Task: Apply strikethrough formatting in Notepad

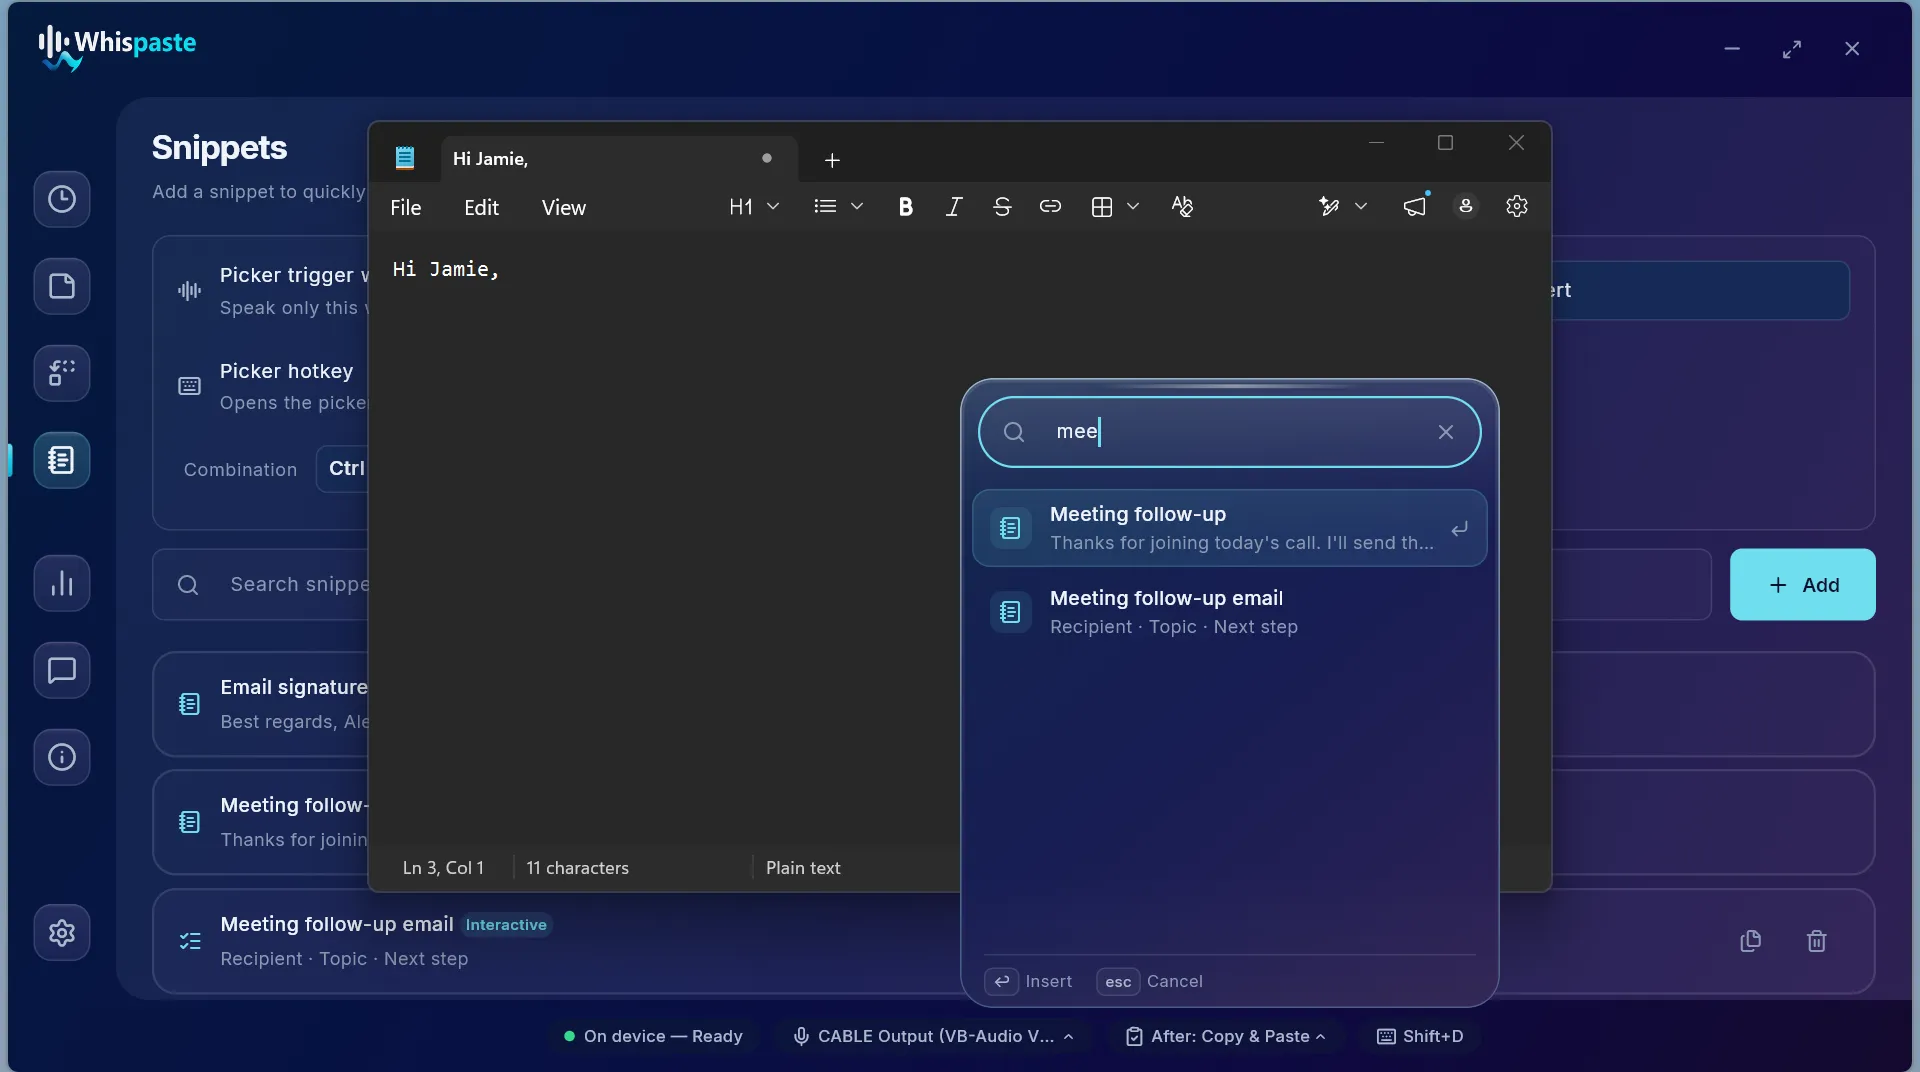Action: [1002, 207]
